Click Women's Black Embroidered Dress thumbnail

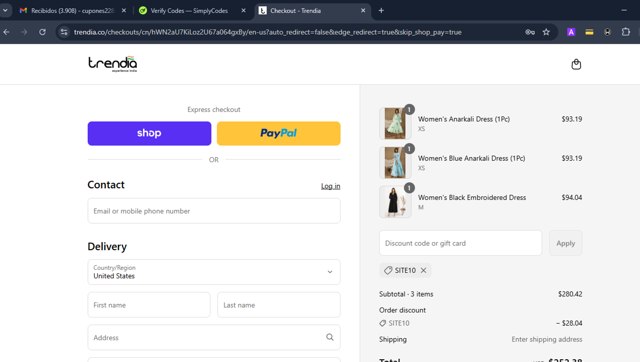point(395,202)
